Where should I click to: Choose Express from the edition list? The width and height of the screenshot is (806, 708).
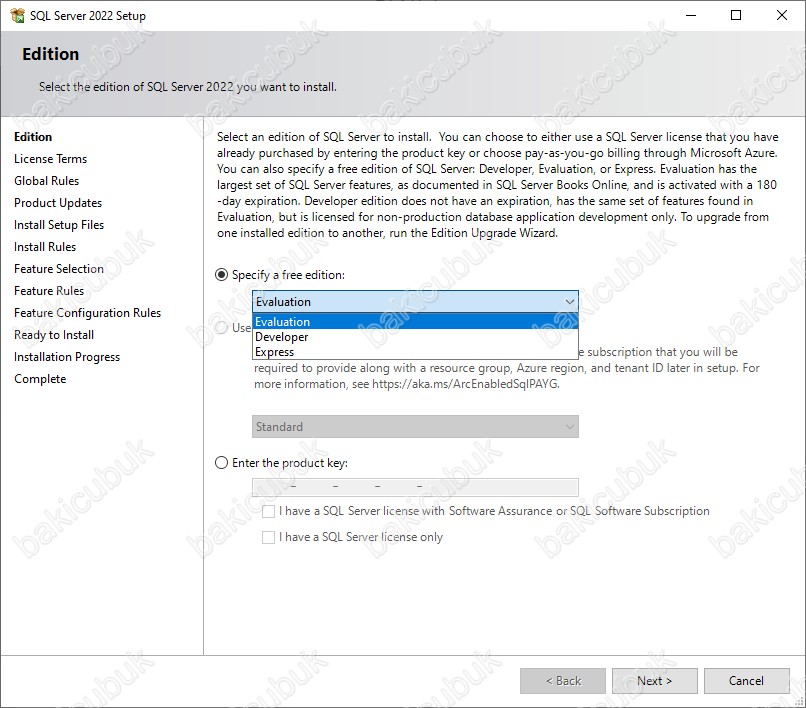coord(415,352)
